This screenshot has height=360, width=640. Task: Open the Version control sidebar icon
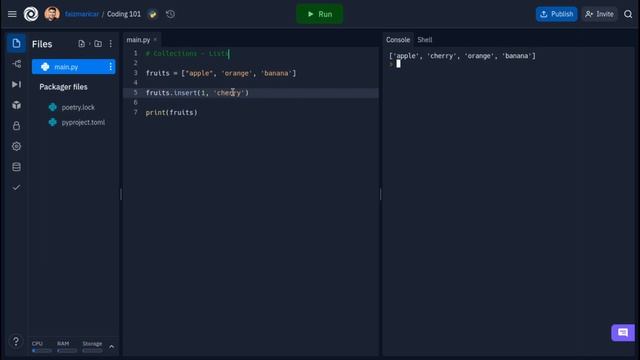click(x=16, y=64)
